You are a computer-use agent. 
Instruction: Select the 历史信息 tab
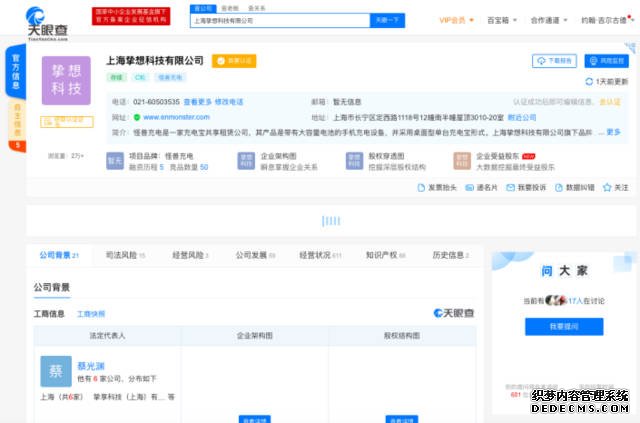[x=451, y=255]
